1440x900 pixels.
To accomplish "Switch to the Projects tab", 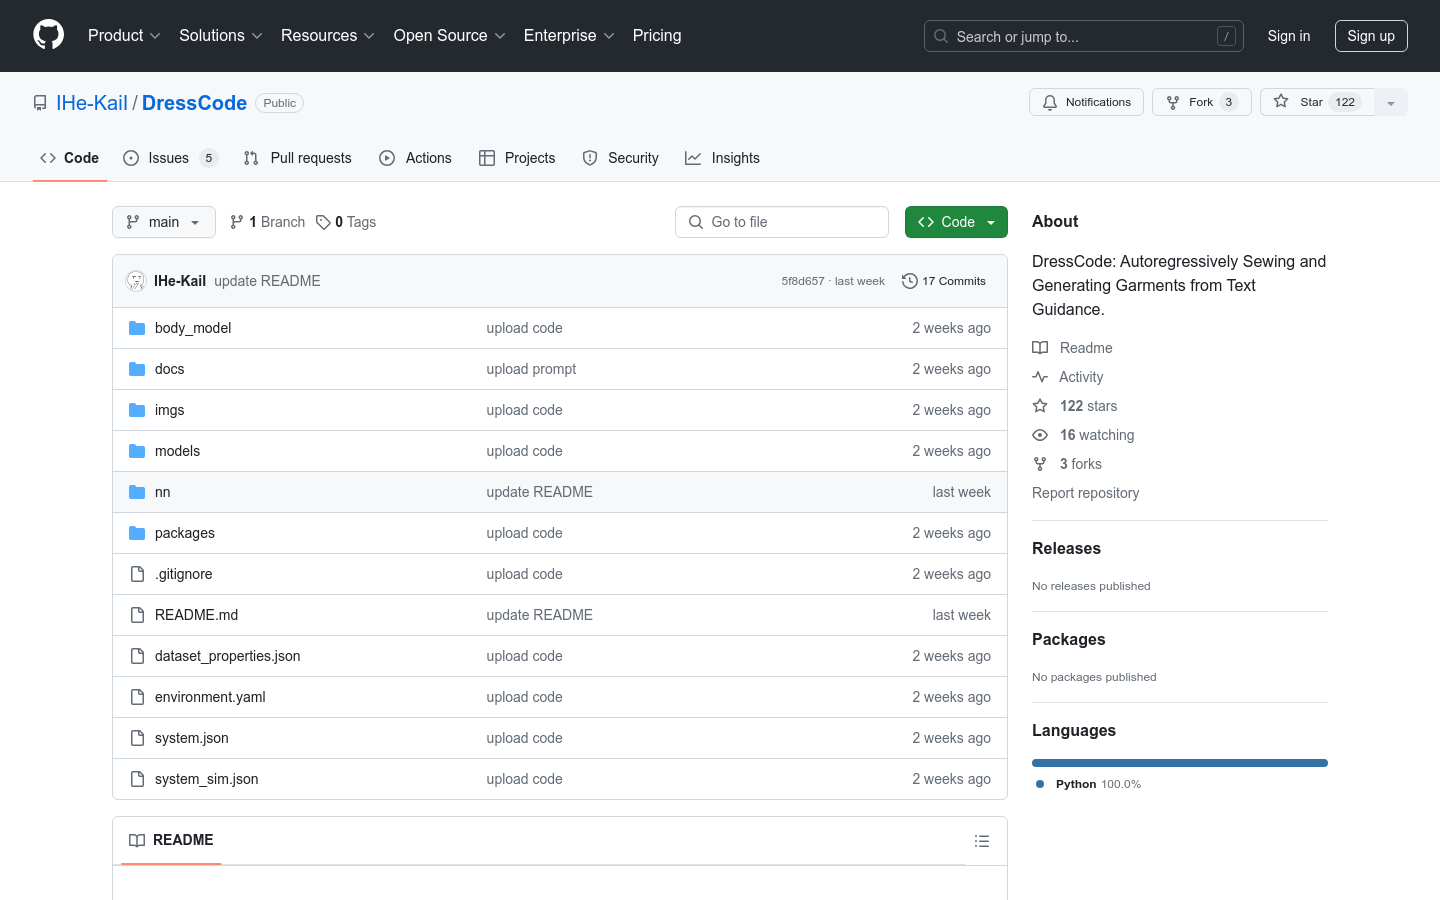I will click(x=517, y=158).
